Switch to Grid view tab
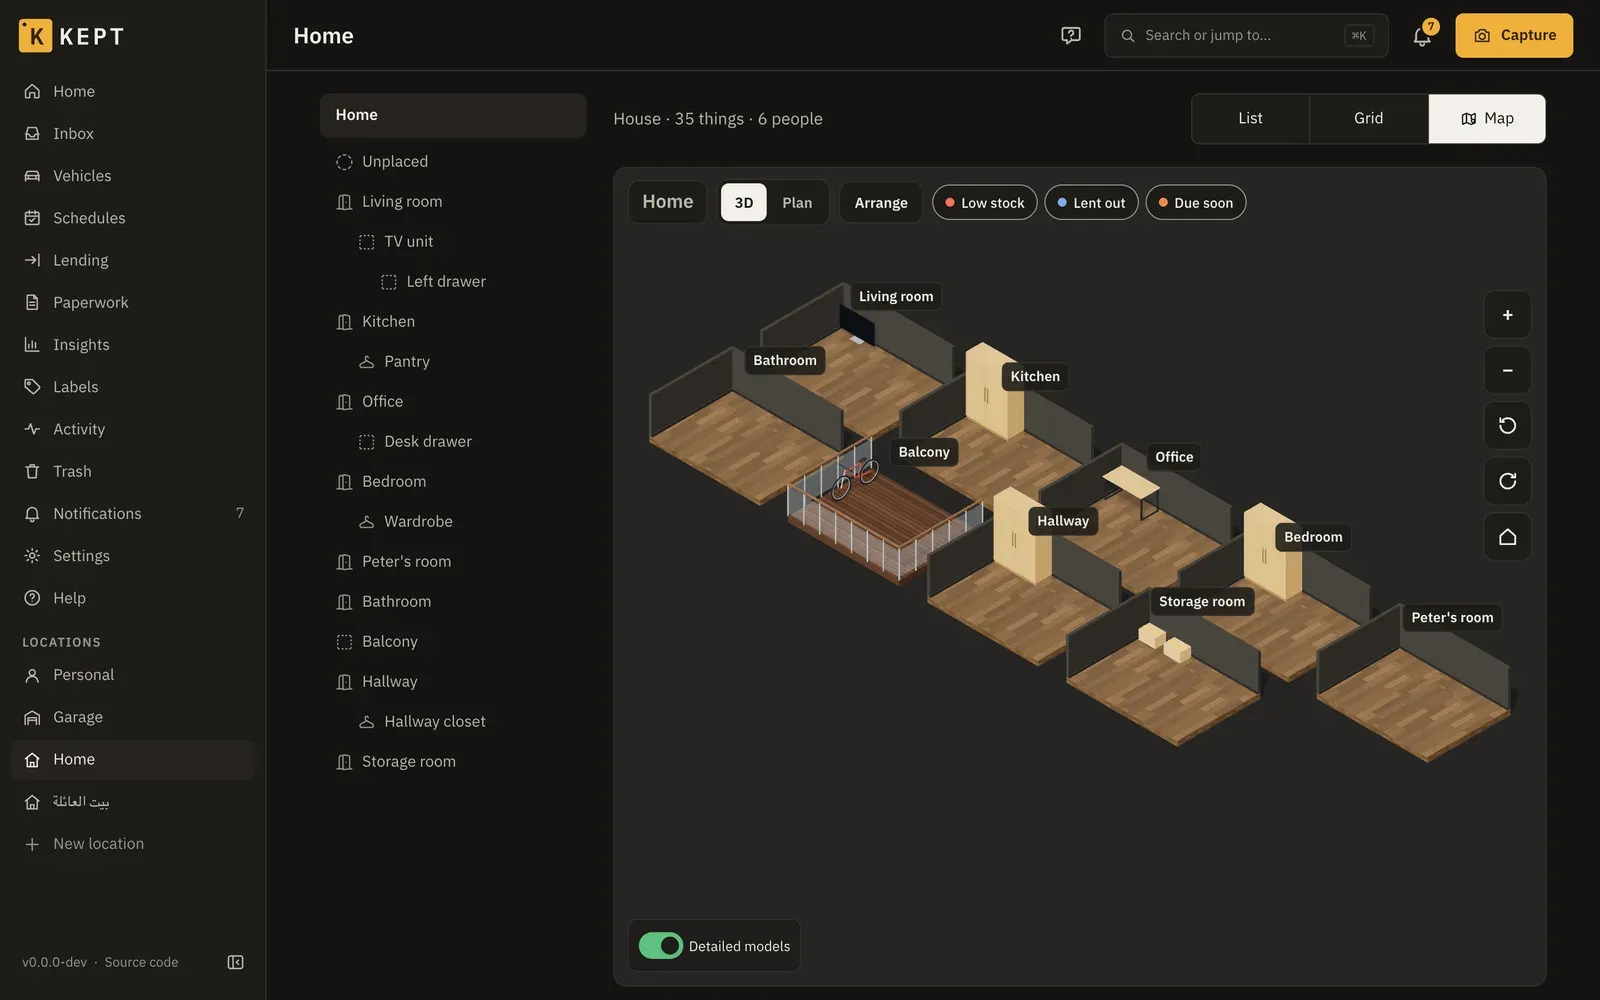This screenshot has height=1000, width=1600. (x=1368, y=119)
